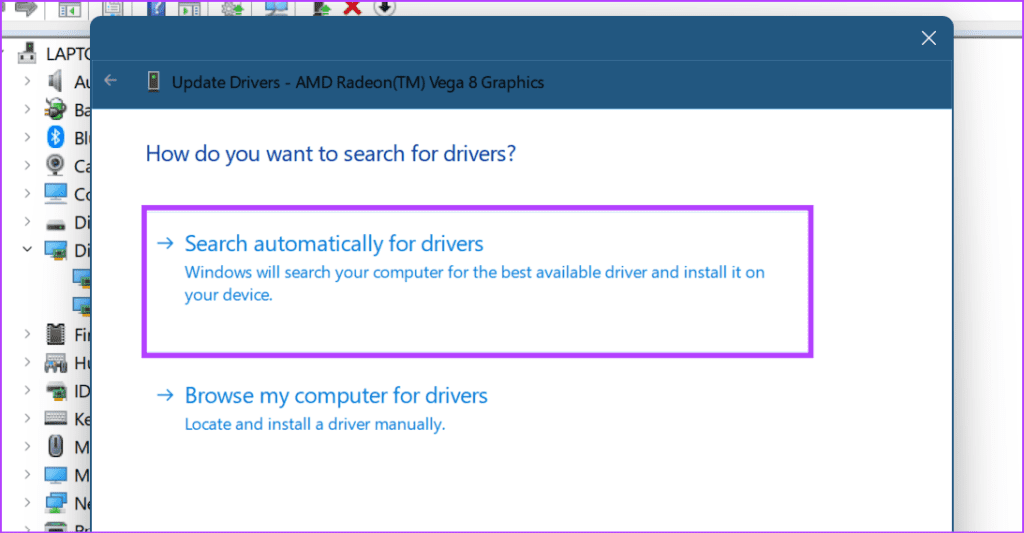Collapse the expanded display adapters chevron
This screenshot has width=1024, height=533.
coord(27,250)
